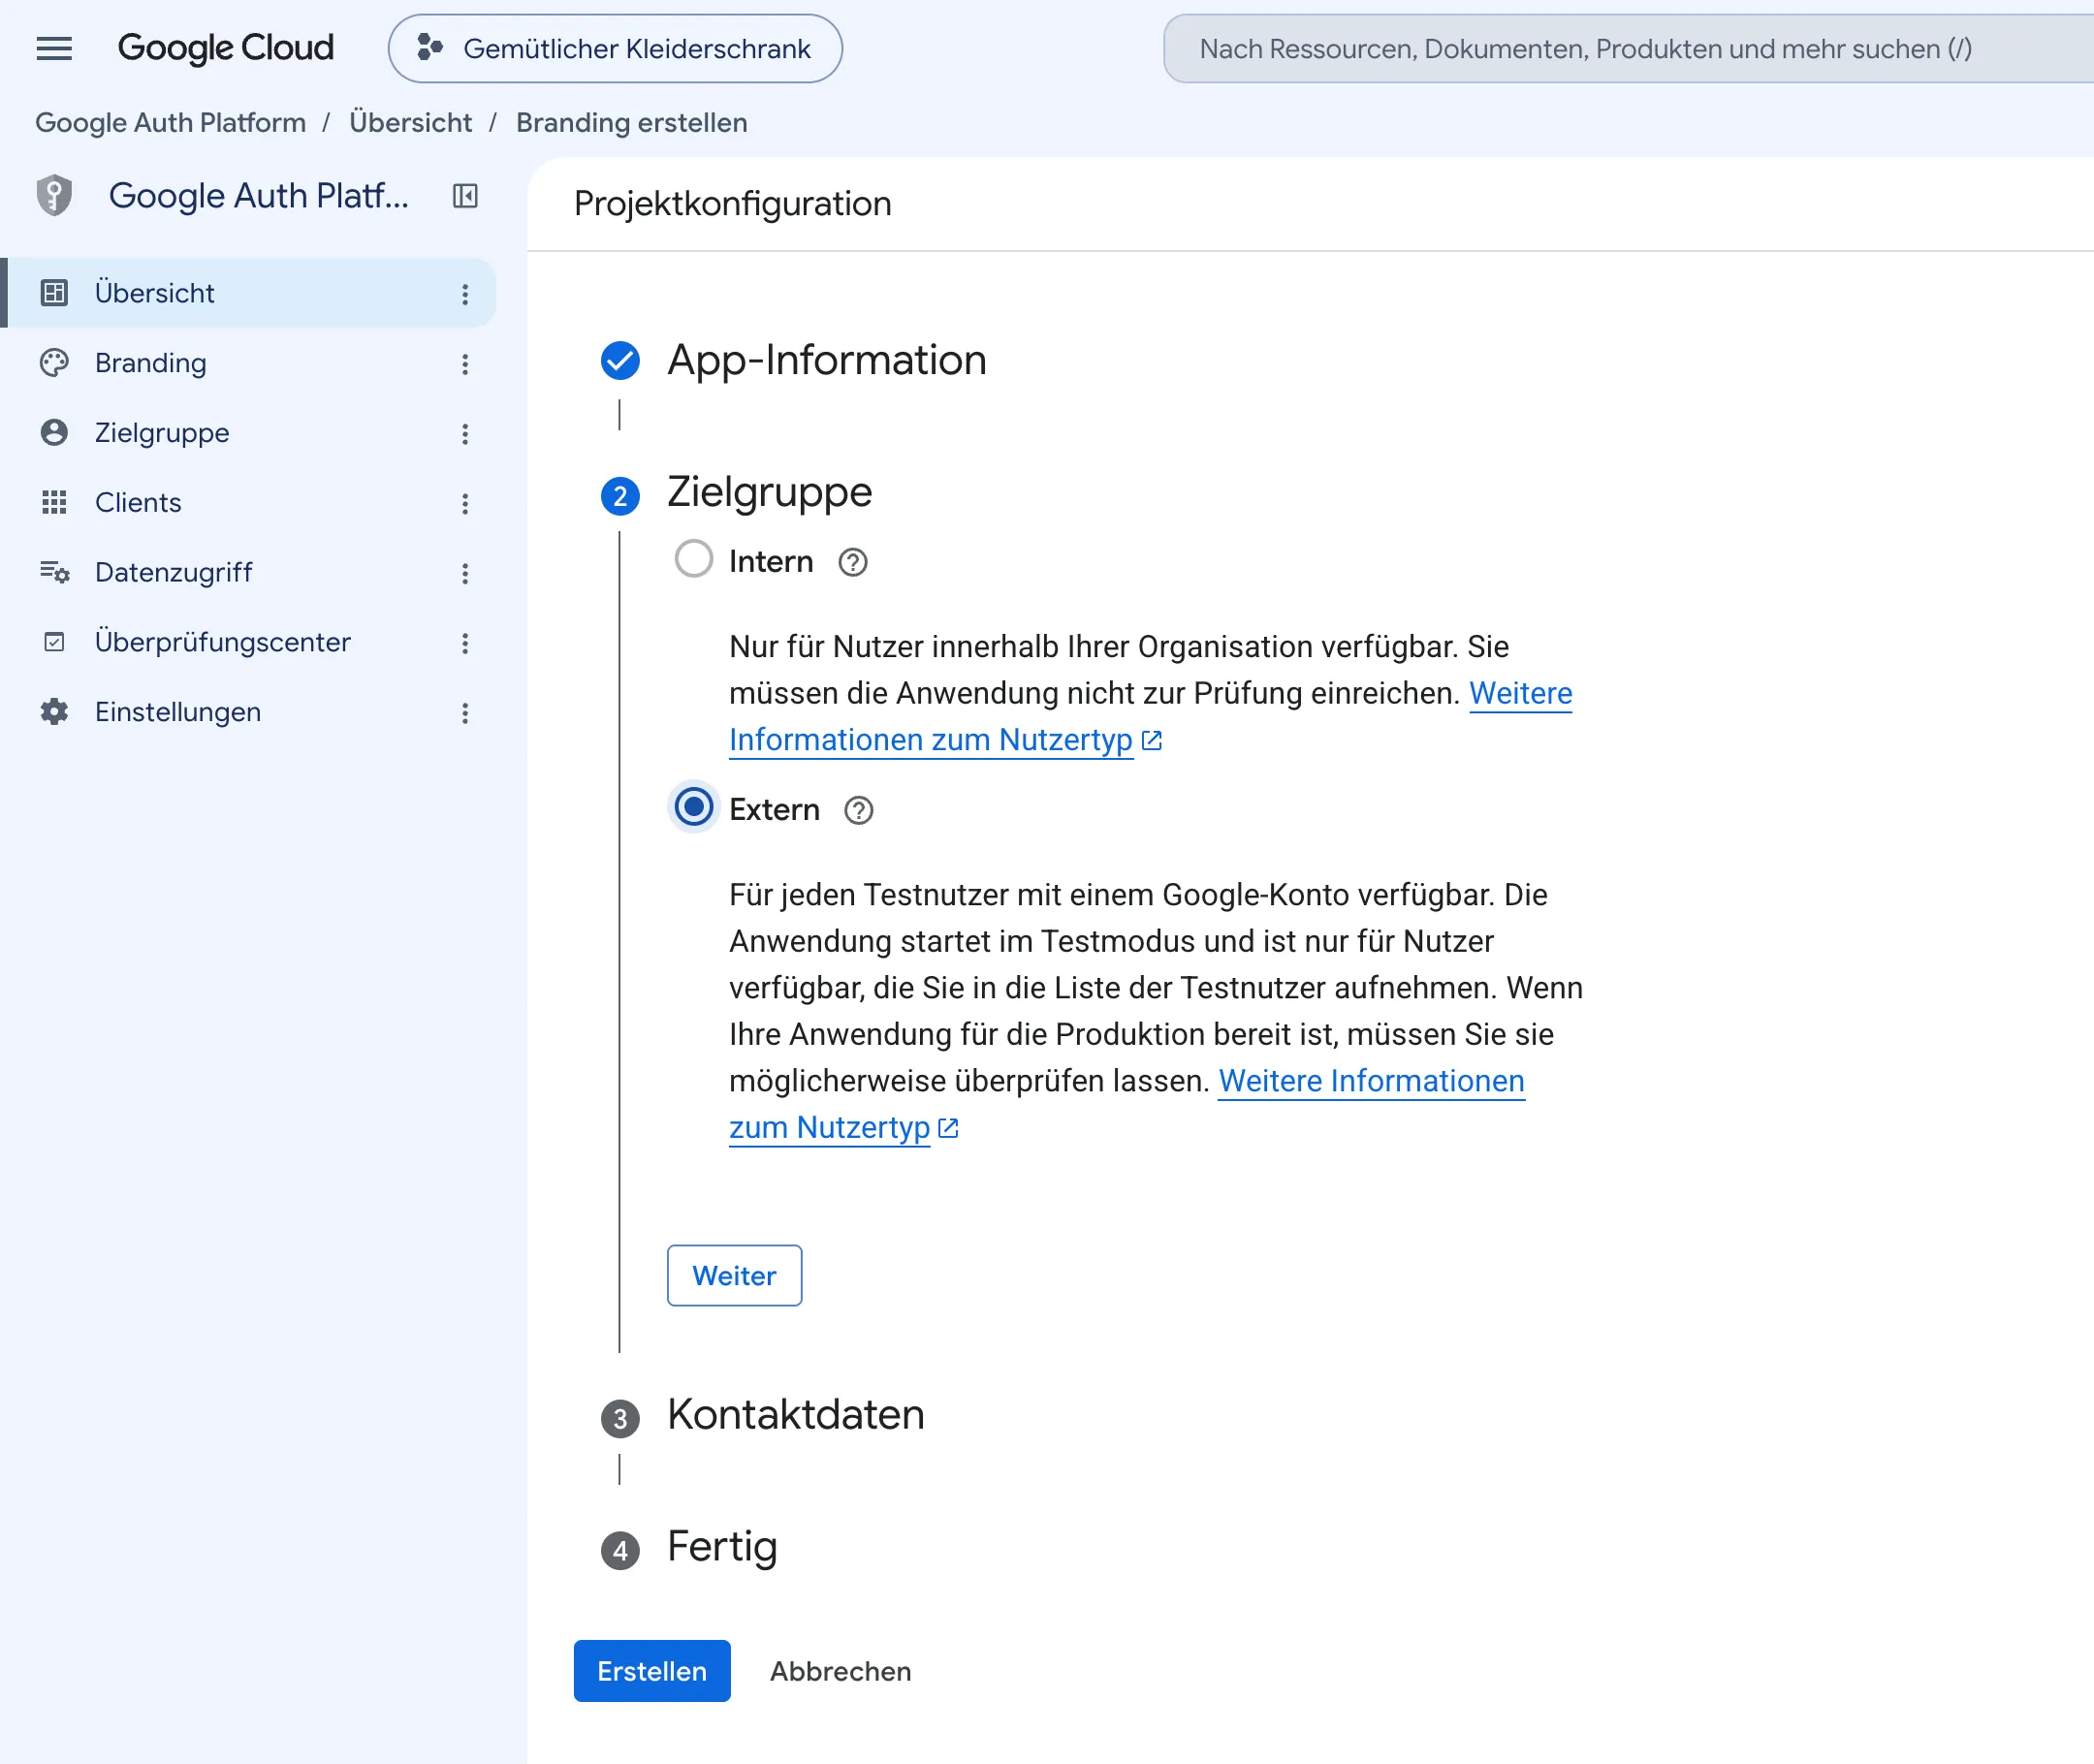Select the Extern radio button
Screen dimensions: 2094x1764
pyautogui.click(x=694, y=807)
